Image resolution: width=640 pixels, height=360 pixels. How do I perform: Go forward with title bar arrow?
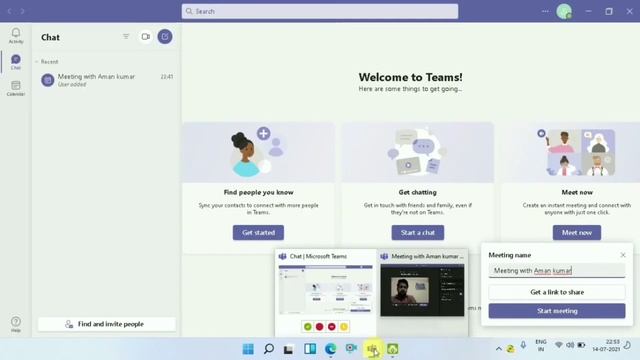(22, 11)
